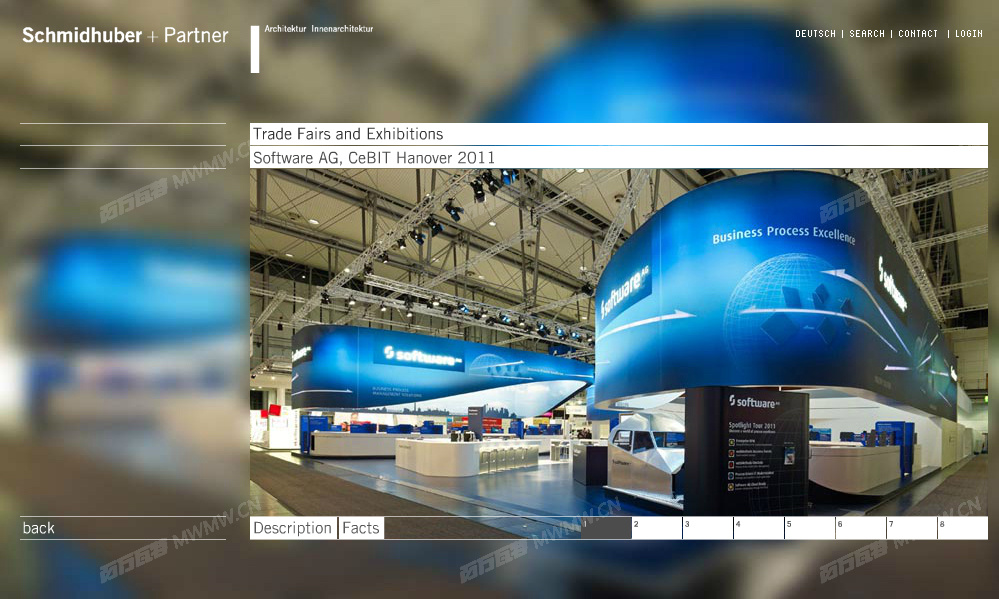Open the SEARCH link
The height and width of the screenshot is (599, 999).
(x=866, y=34)
